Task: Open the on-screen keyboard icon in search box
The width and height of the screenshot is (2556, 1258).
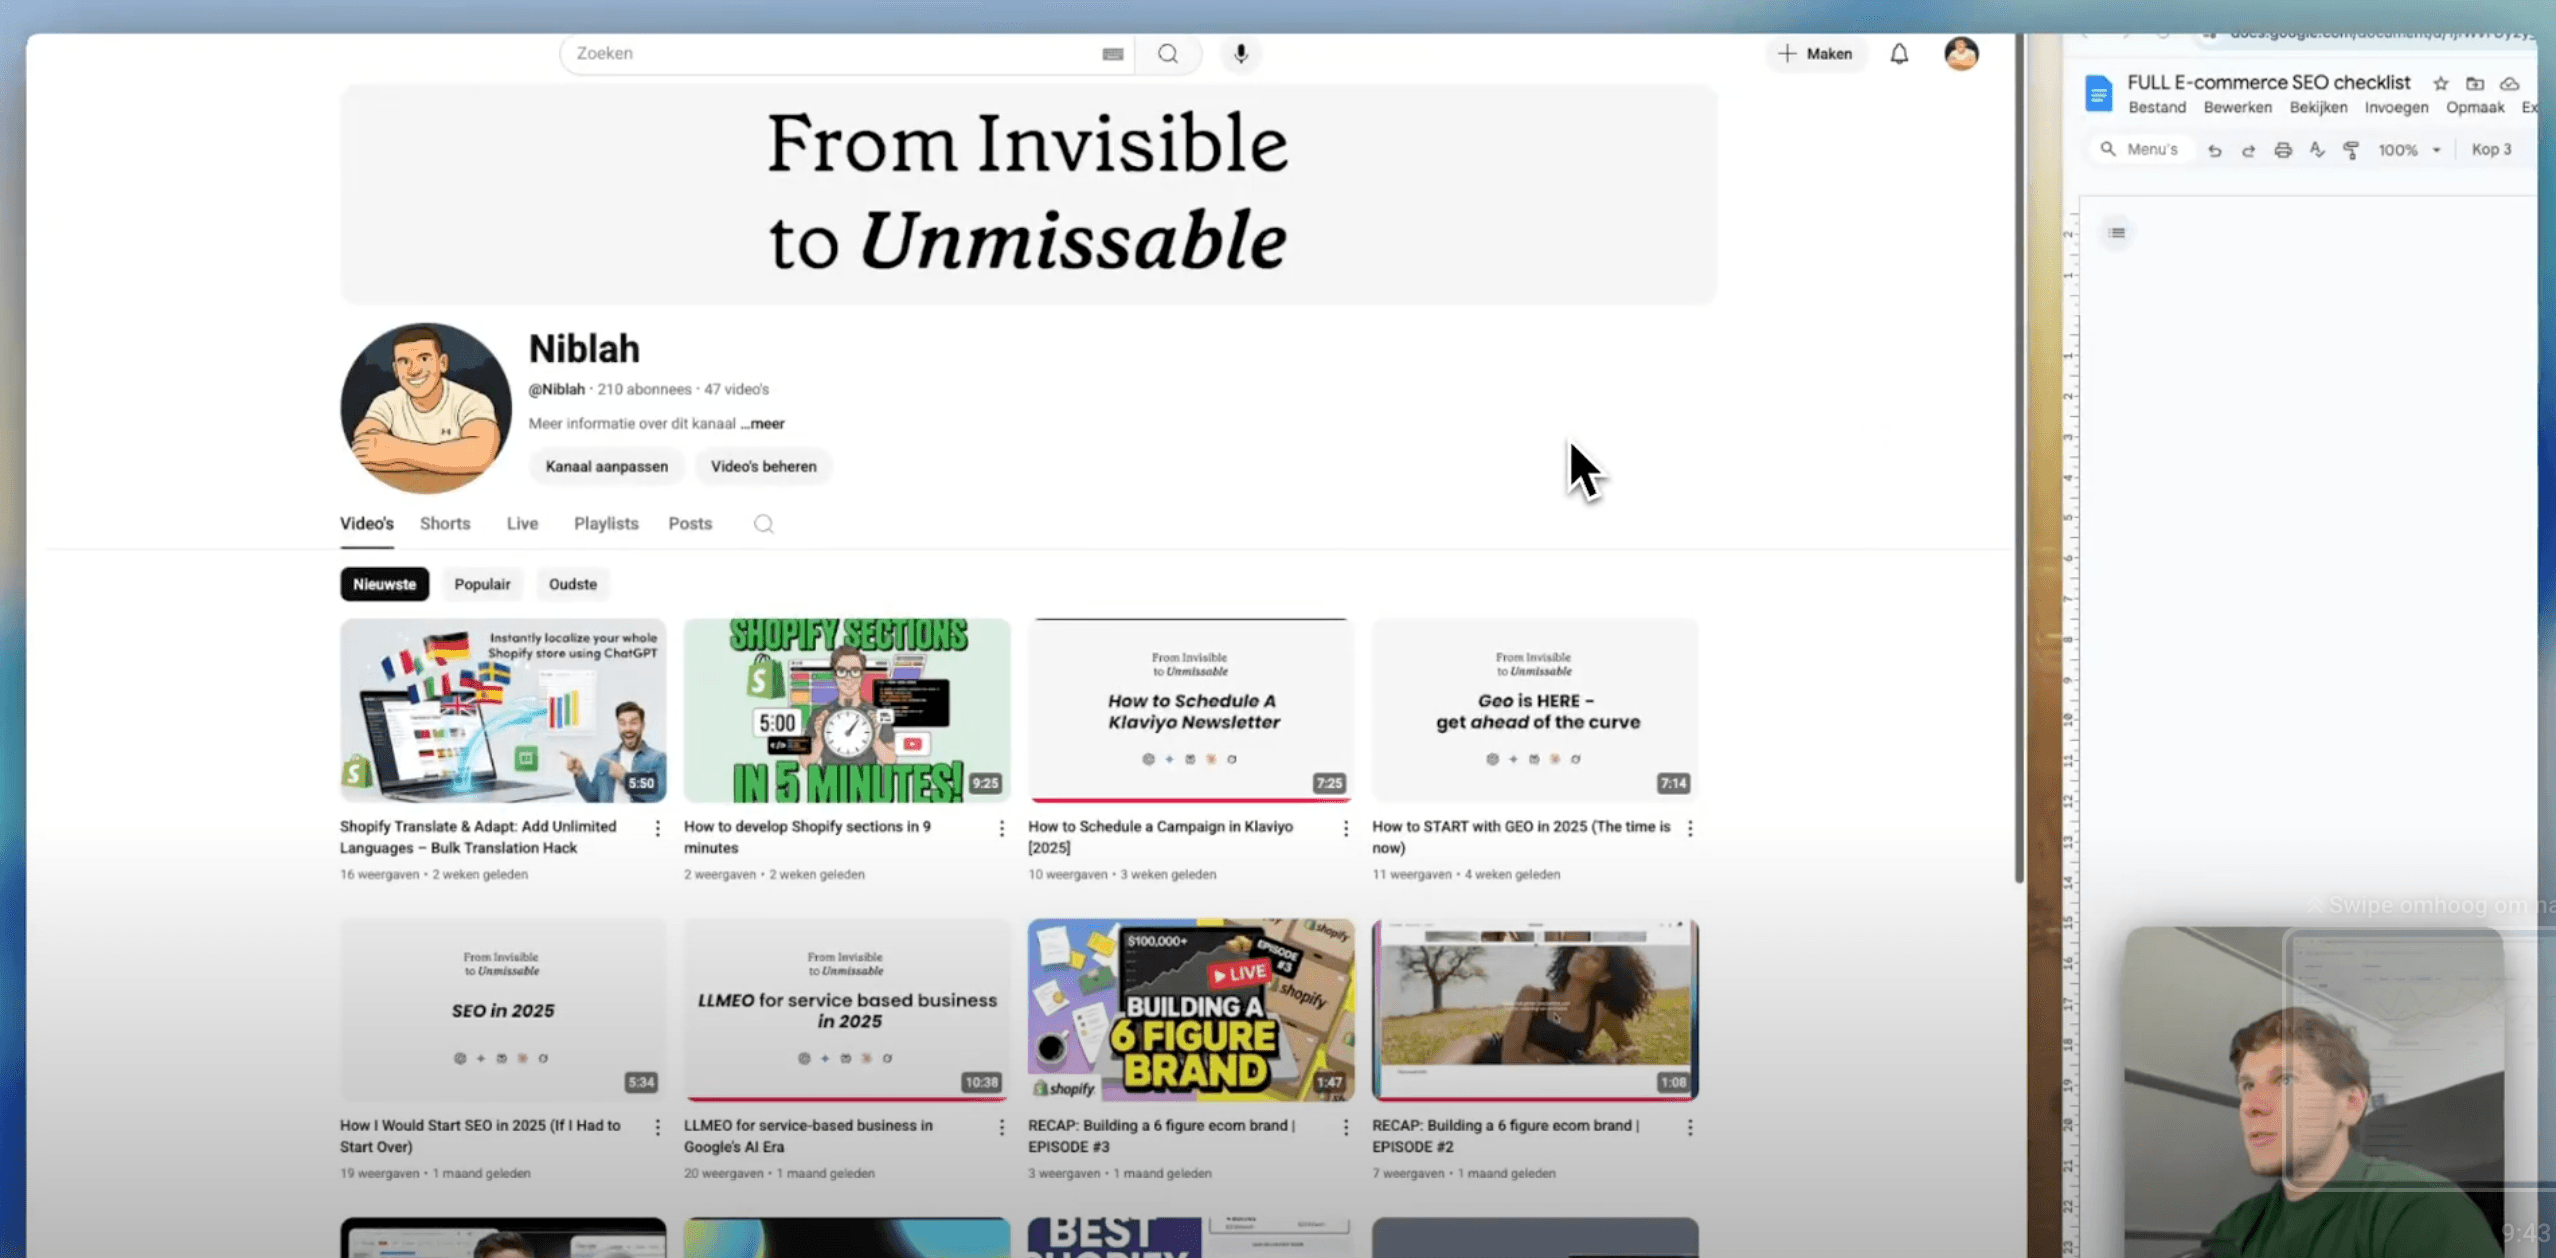Action: pos(1112,54)
